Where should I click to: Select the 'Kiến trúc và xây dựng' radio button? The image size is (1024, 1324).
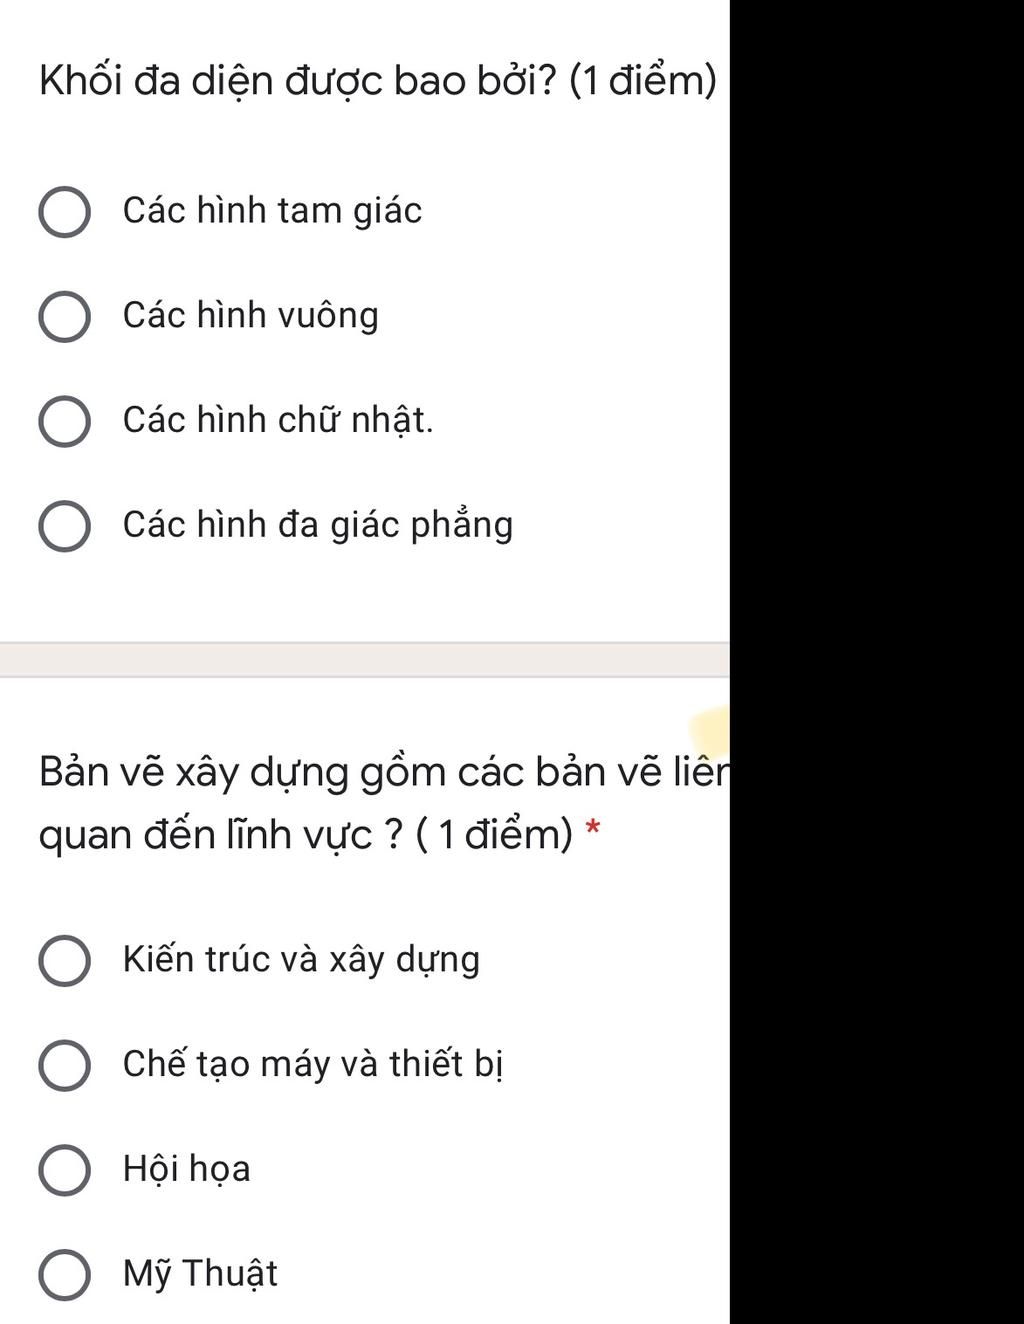[65, 961]
